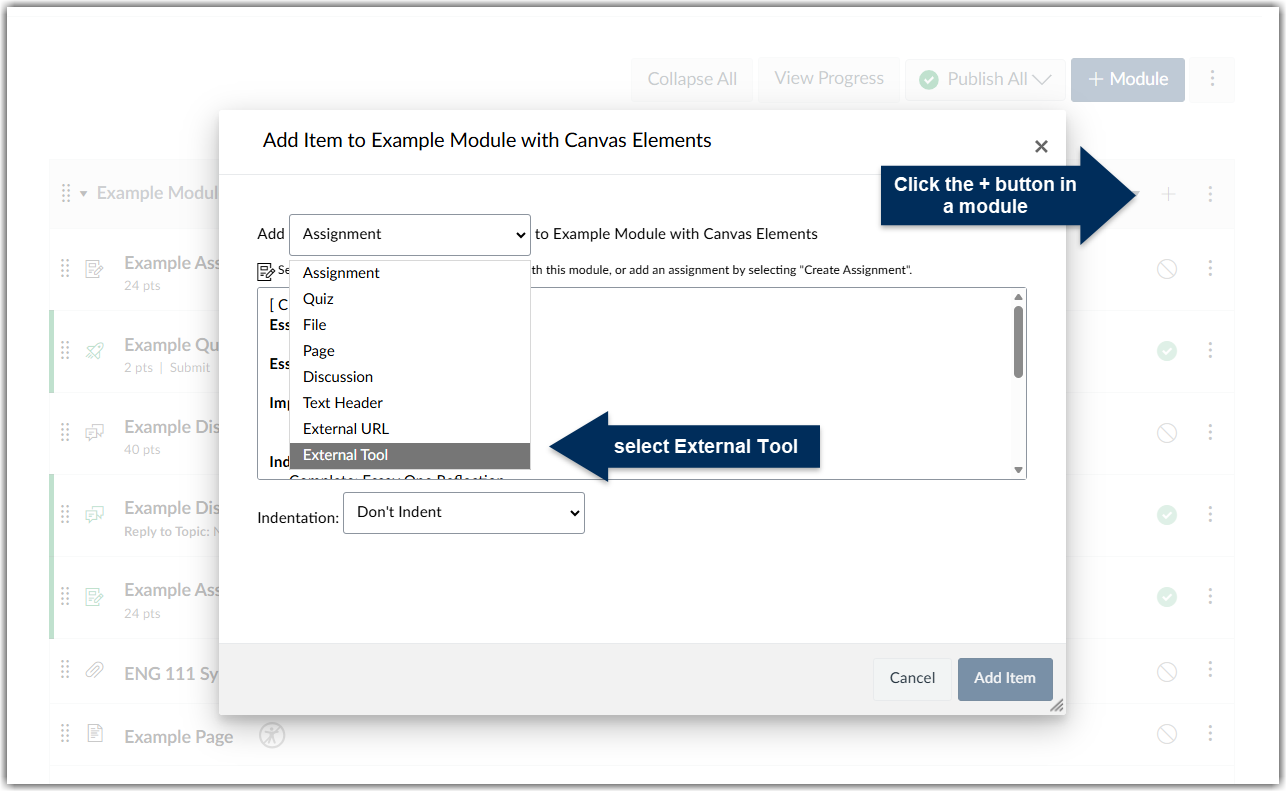Close the Add Item dialog with the X
The image size is (1287, 792).
(x=1041, y=147)
